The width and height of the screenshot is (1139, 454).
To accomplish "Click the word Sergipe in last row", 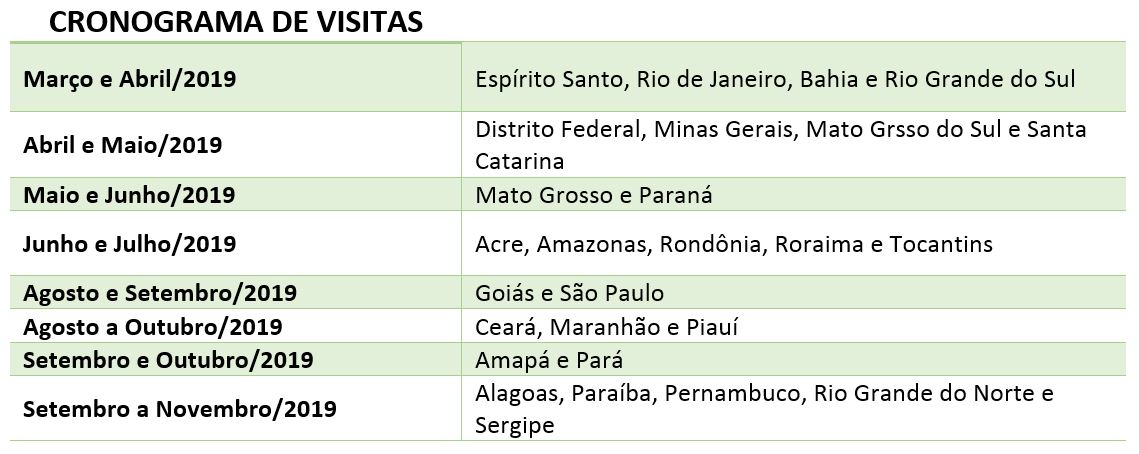I will 514,425.
